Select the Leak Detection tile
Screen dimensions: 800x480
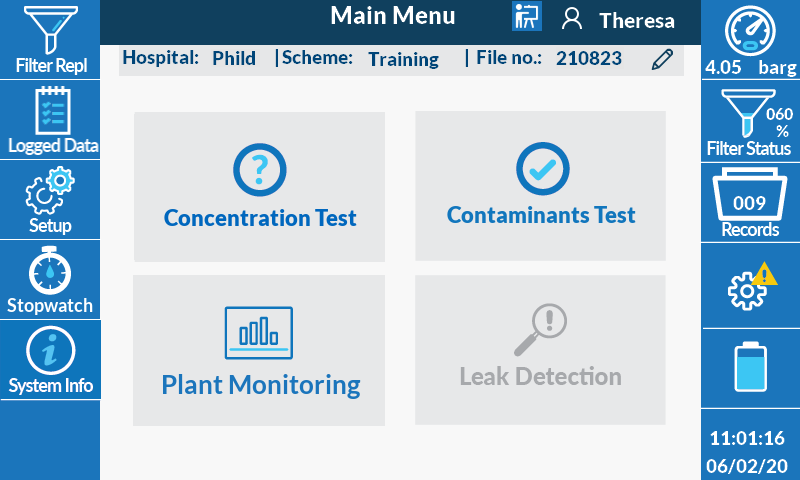(x=540, y=350)
